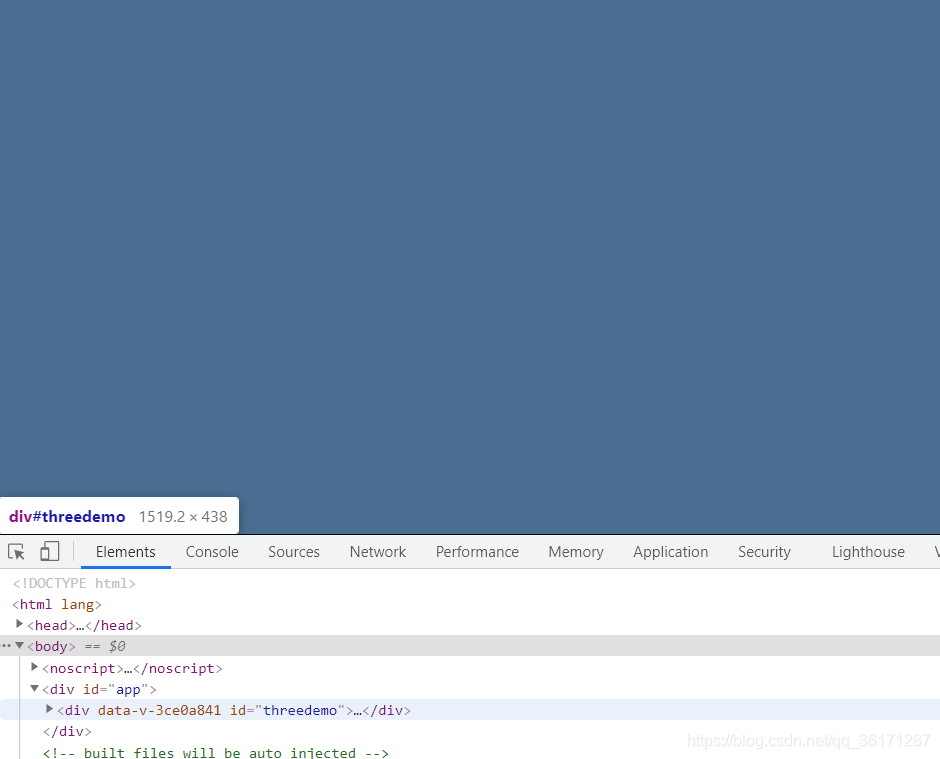This screenshot has height=759, width=940.
Task: Open the Performance tab
Action: coord(477,552)
